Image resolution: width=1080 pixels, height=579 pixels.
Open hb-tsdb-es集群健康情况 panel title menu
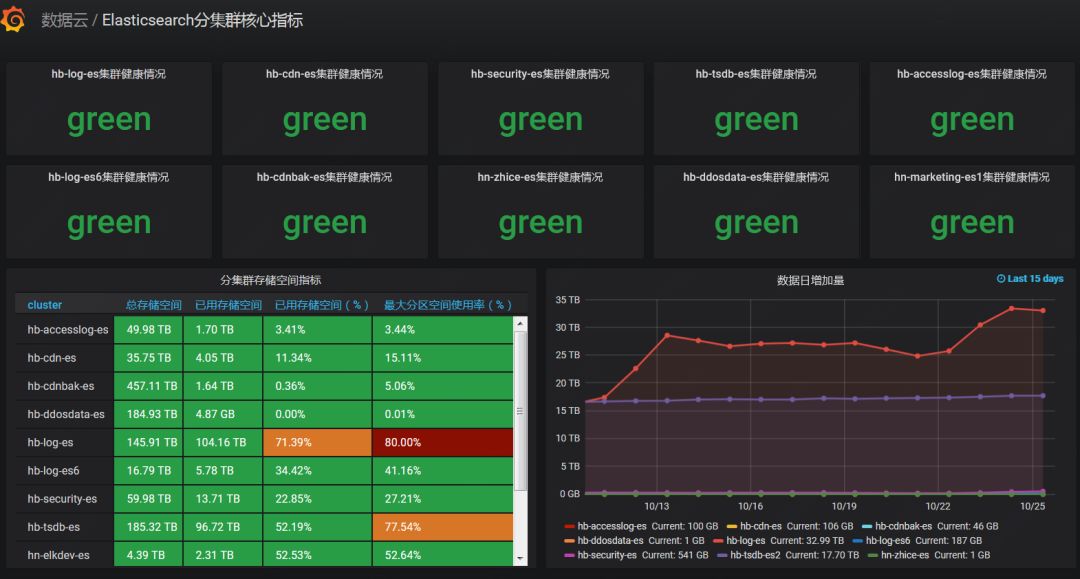coord(756,74)
